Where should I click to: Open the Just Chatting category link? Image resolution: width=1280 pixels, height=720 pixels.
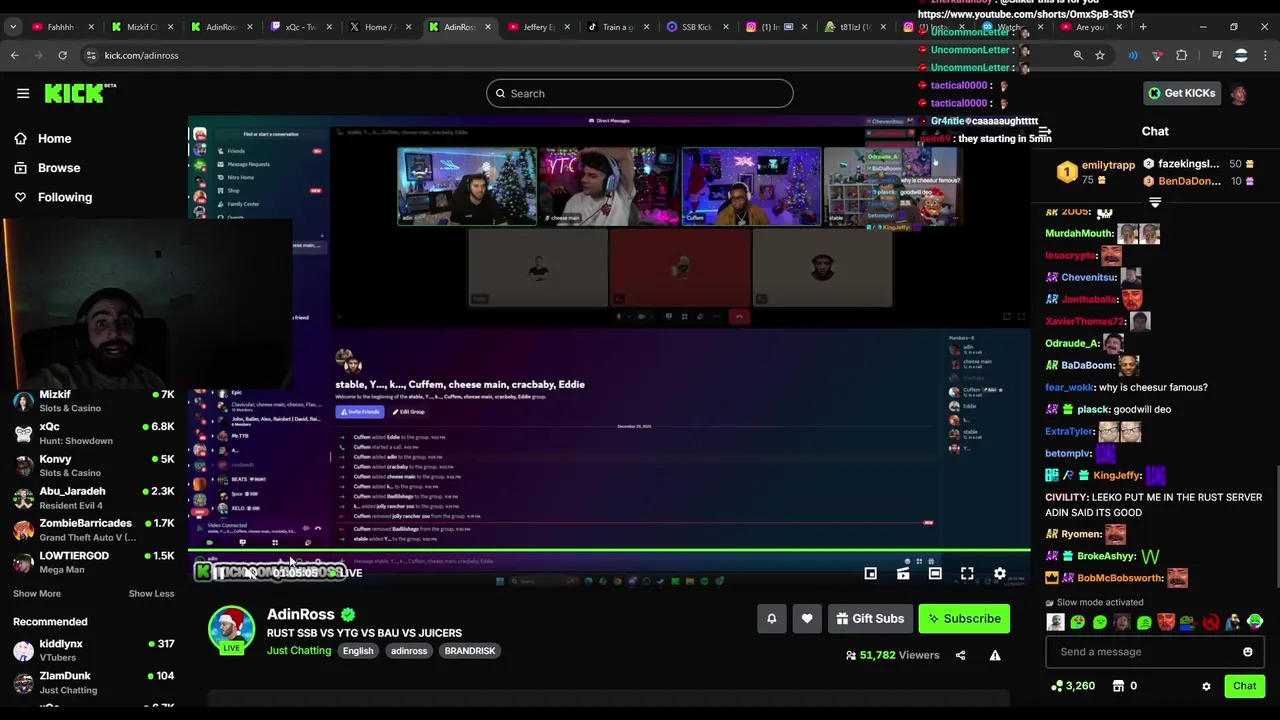[299, 651]
